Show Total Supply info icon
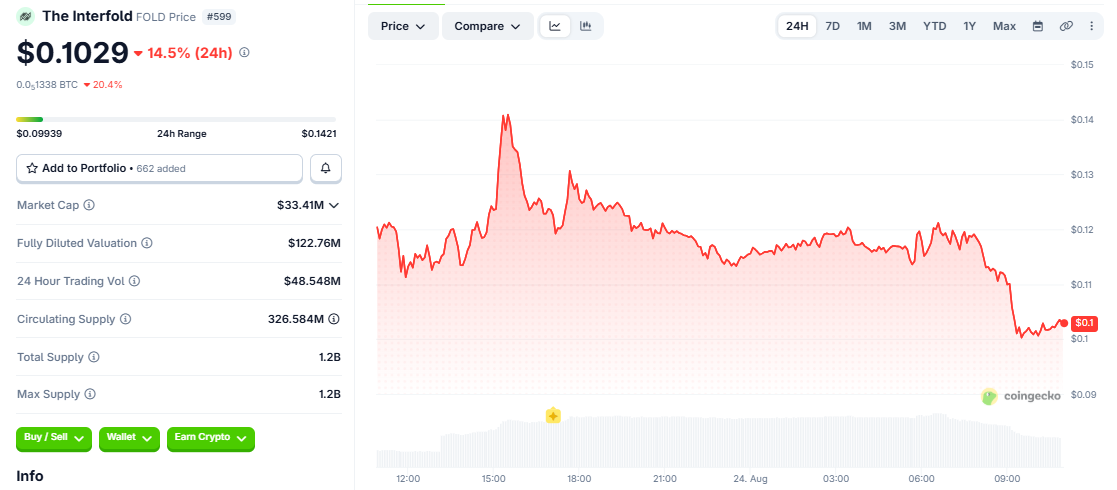Screen dimensions: 1117x490 pyautogui.click(x=94, y=357)
